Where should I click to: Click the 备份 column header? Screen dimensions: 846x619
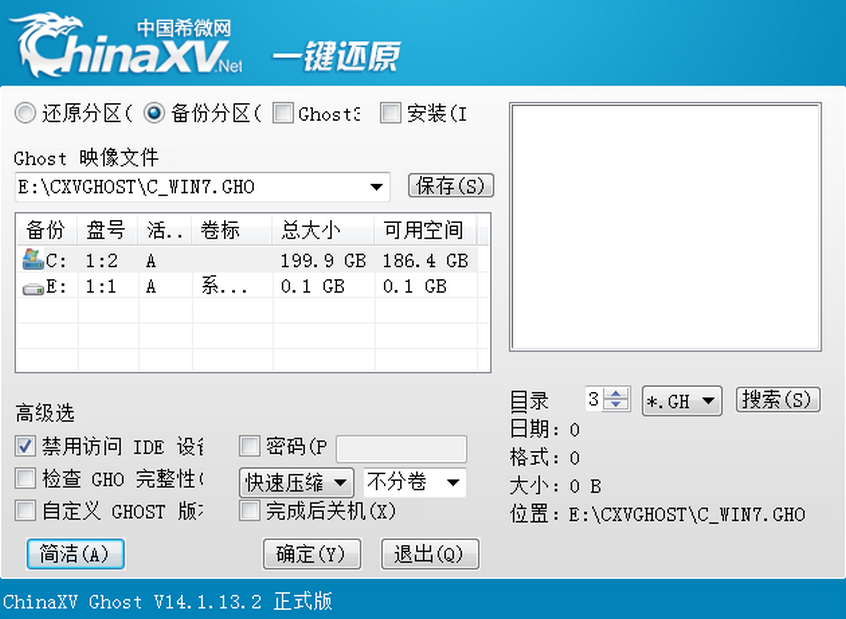coord(47,230)
